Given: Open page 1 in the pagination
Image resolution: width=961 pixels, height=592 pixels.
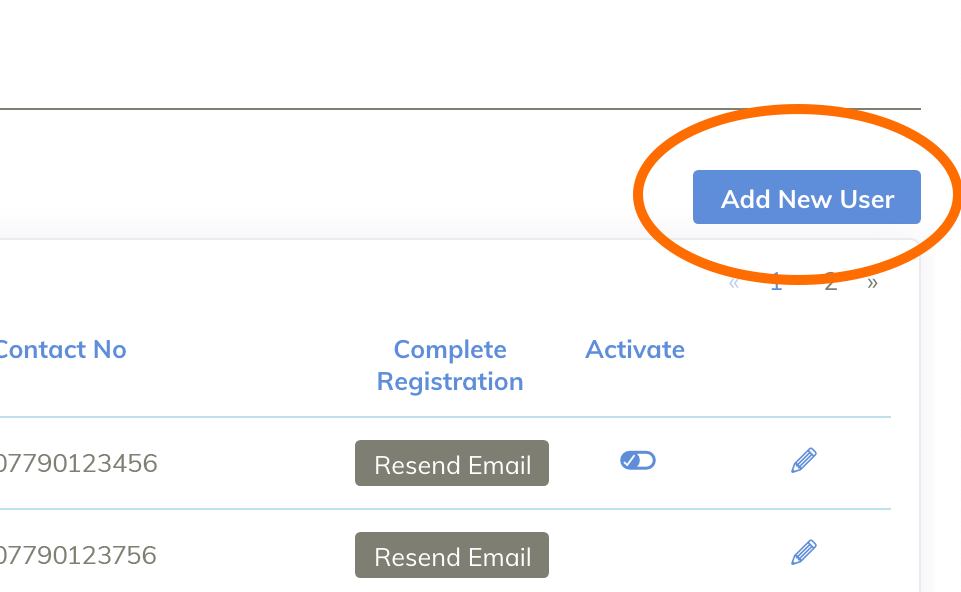Looking at the screenshot, I should click(x=776, y=283).
